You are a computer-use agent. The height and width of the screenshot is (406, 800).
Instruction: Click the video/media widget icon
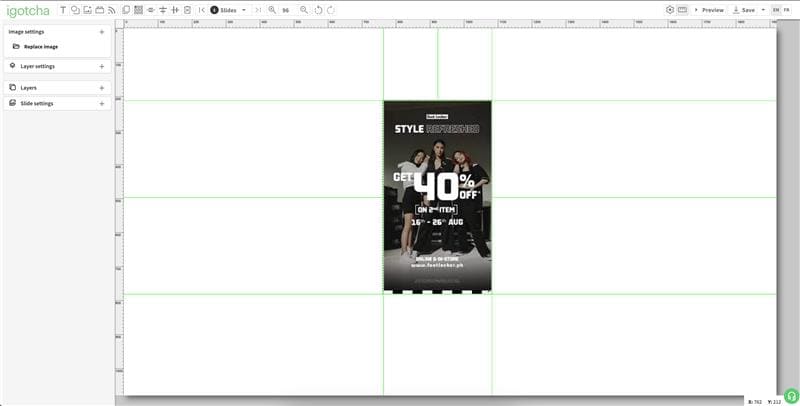click(99, 10)
